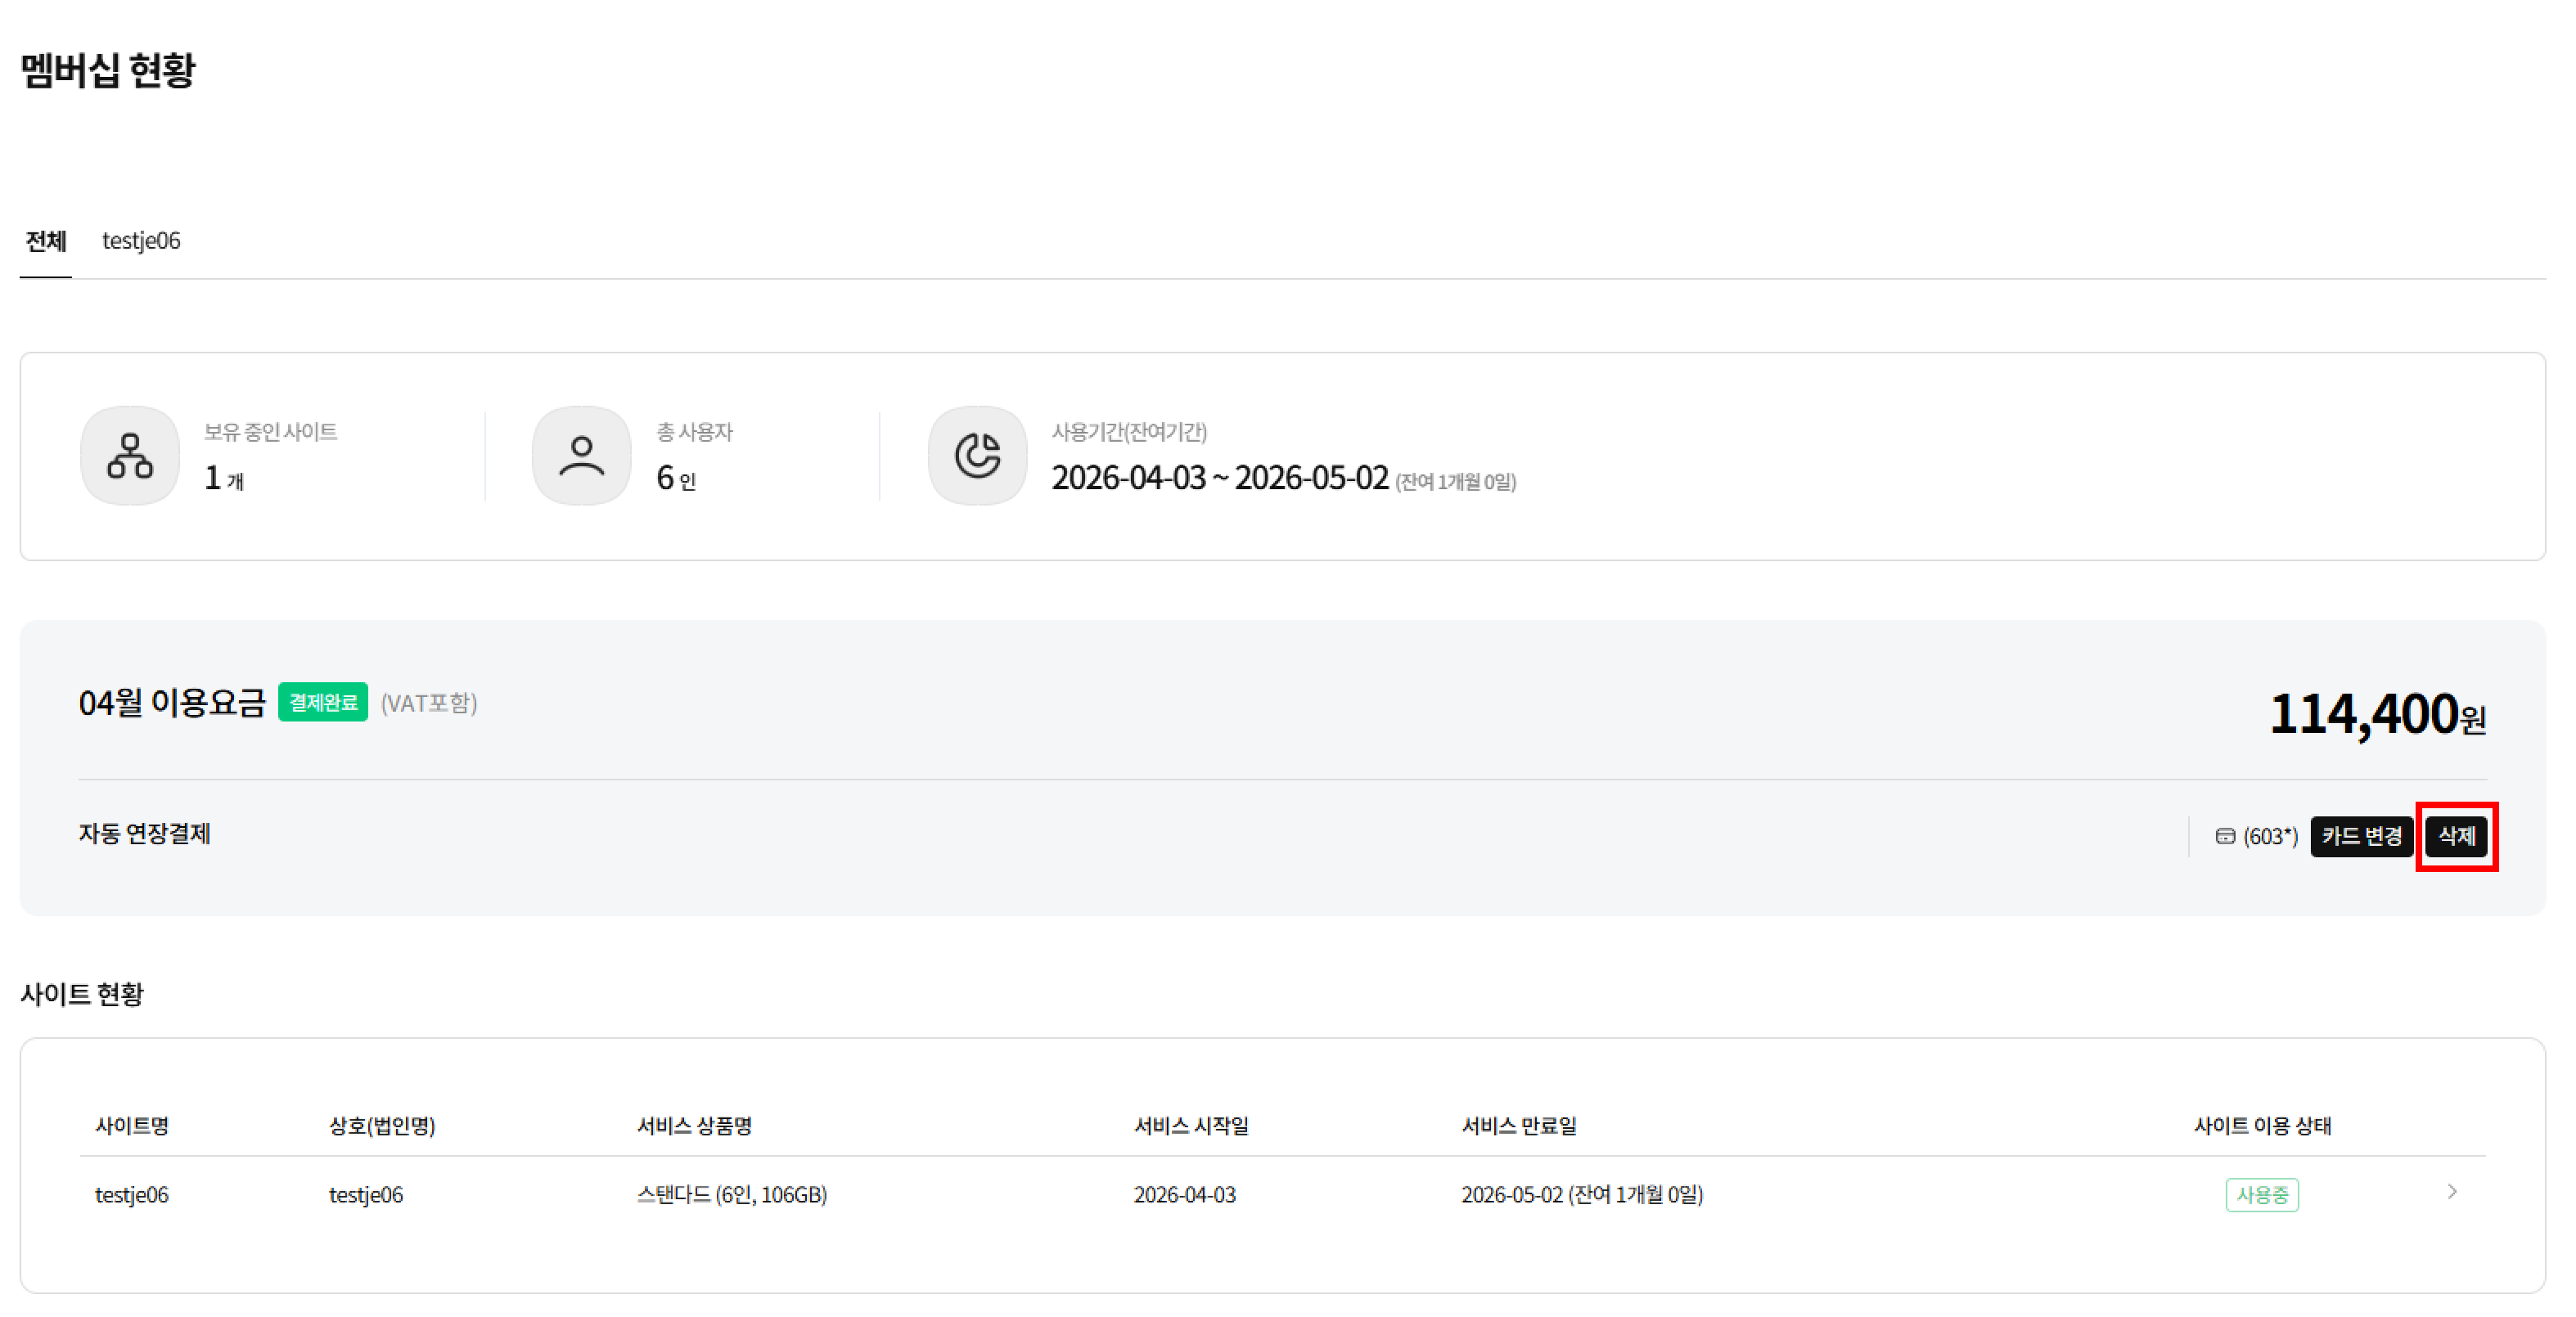Screen dimensions: 2576x1317
Task: Click the usage period pie-chart icon
Action: (977, 456)
